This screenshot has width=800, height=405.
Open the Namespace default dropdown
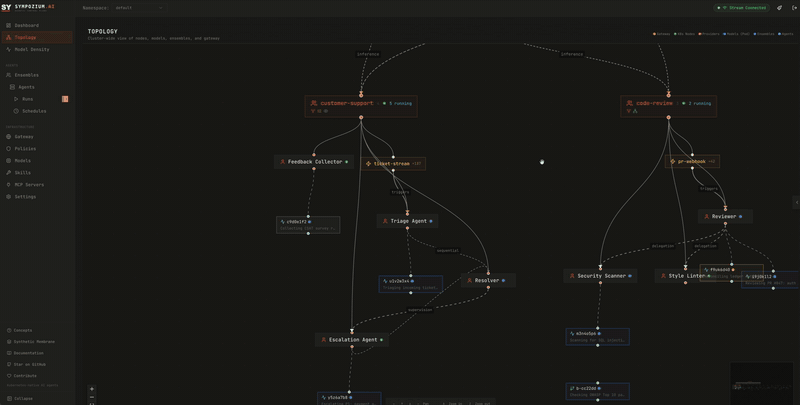click(x=139, y=8)
